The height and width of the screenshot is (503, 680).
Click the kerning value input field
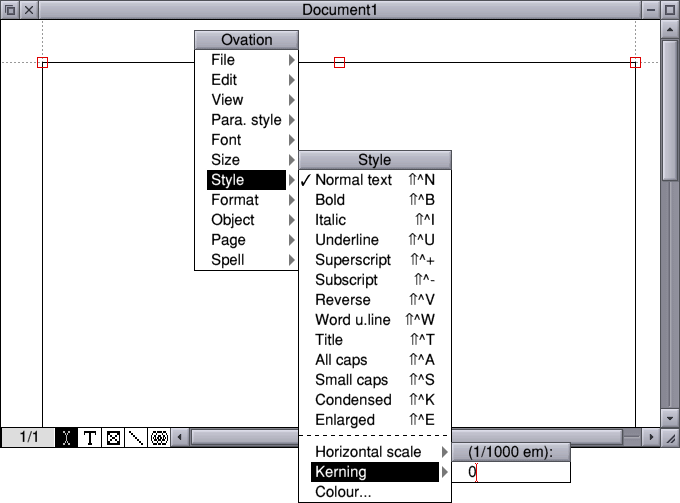[x=511, y=472]
